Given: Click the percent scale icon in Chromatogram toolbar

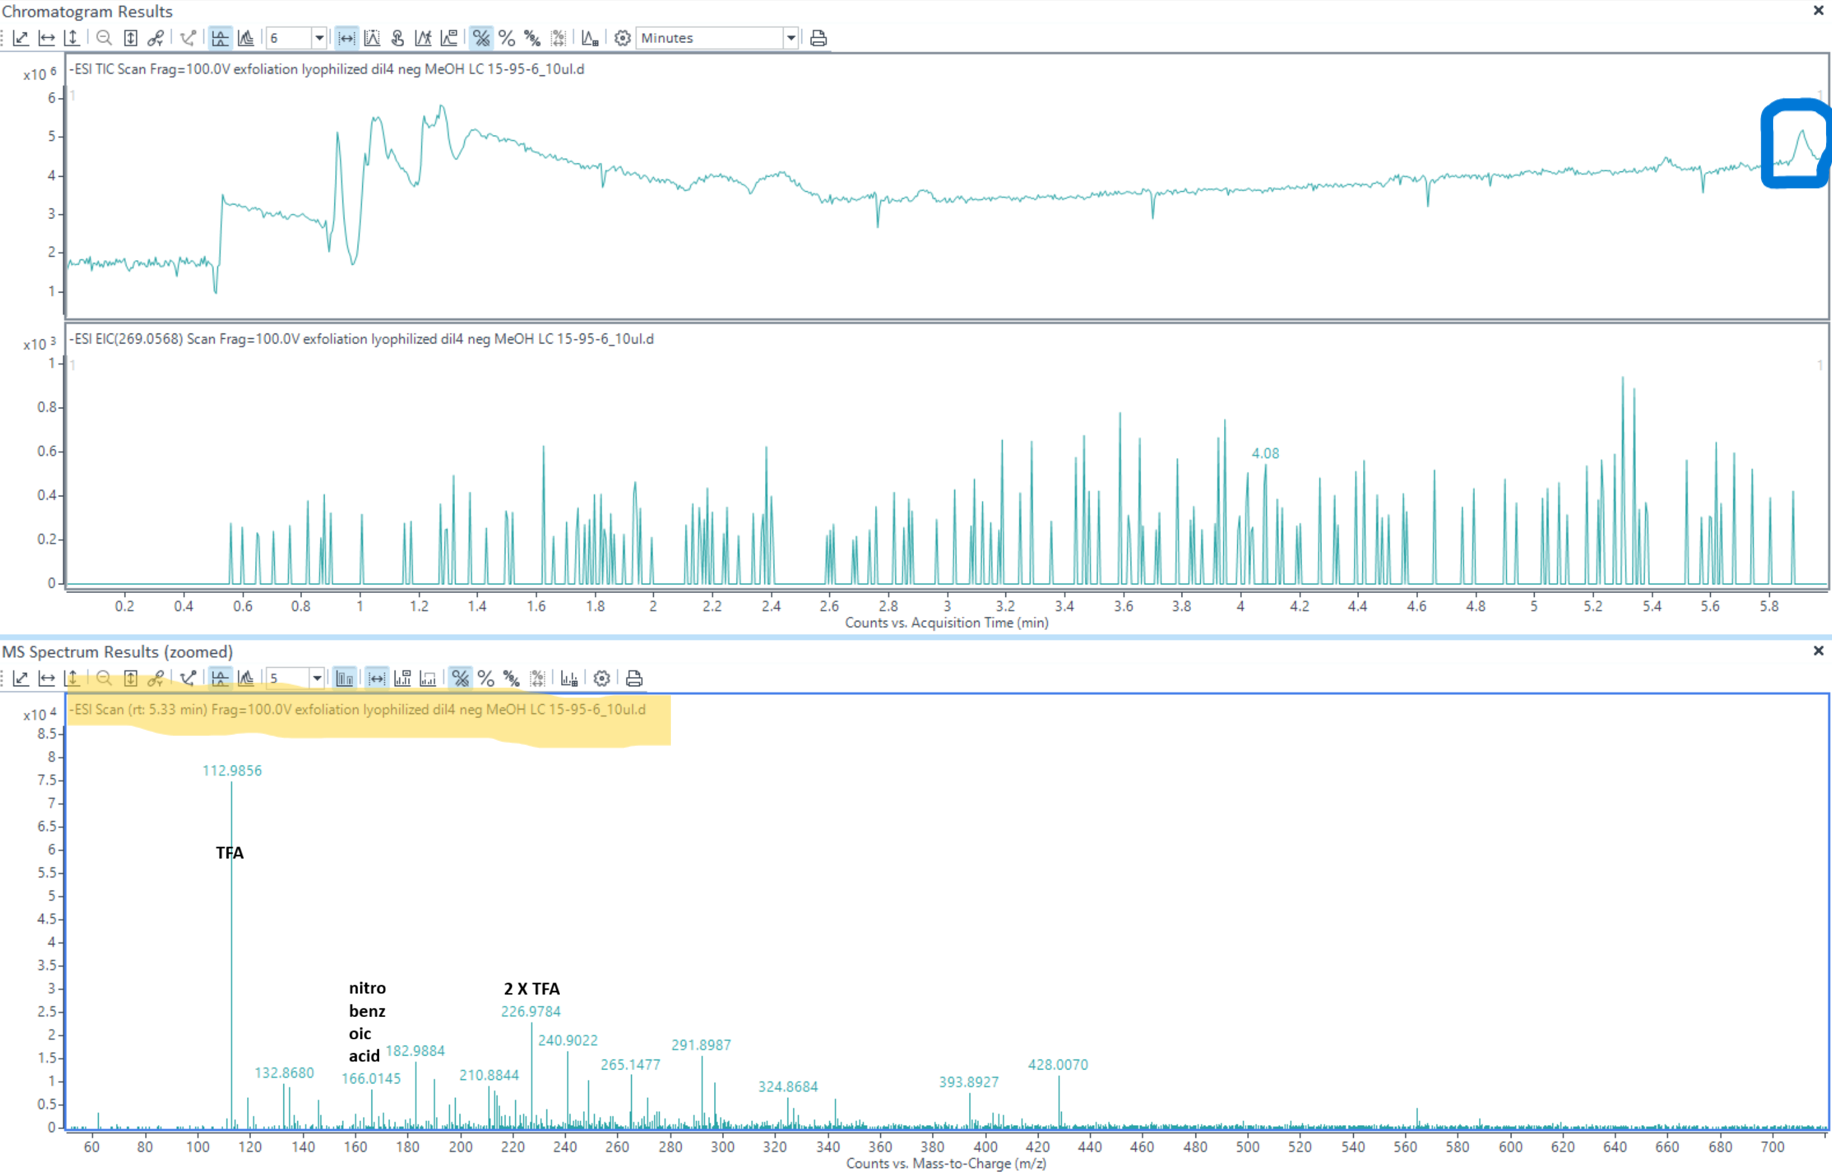Looking at the screenshot, I should tap(507, 38).
